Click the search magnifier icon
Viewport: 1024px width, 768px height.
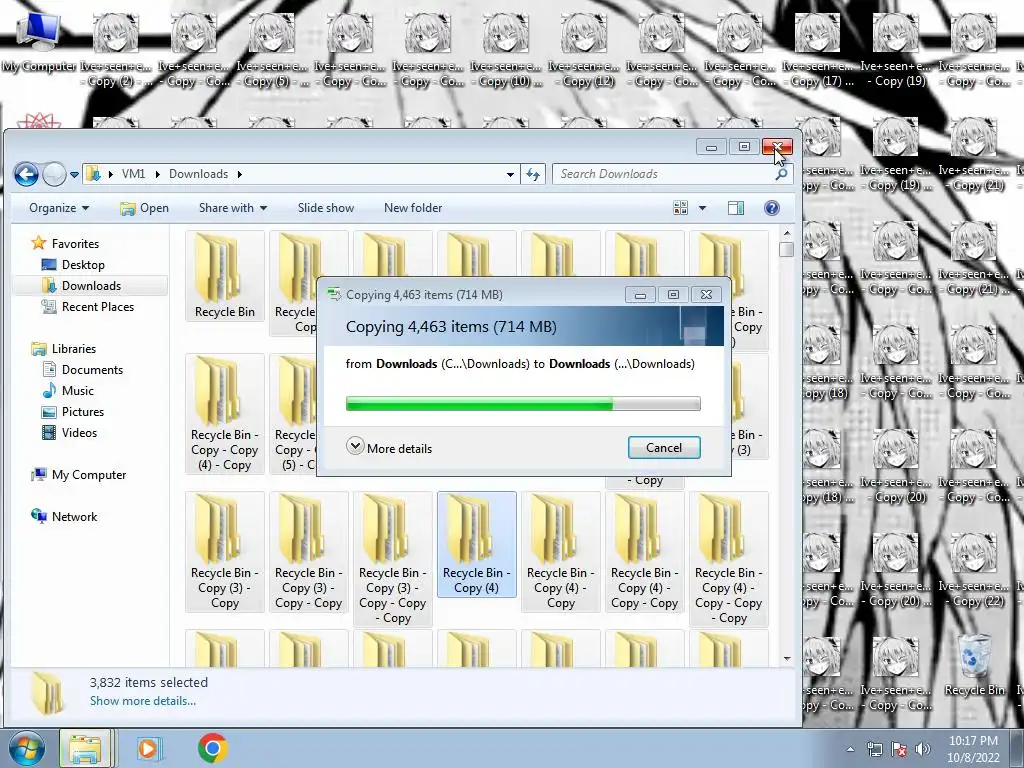tap(781, 174)
